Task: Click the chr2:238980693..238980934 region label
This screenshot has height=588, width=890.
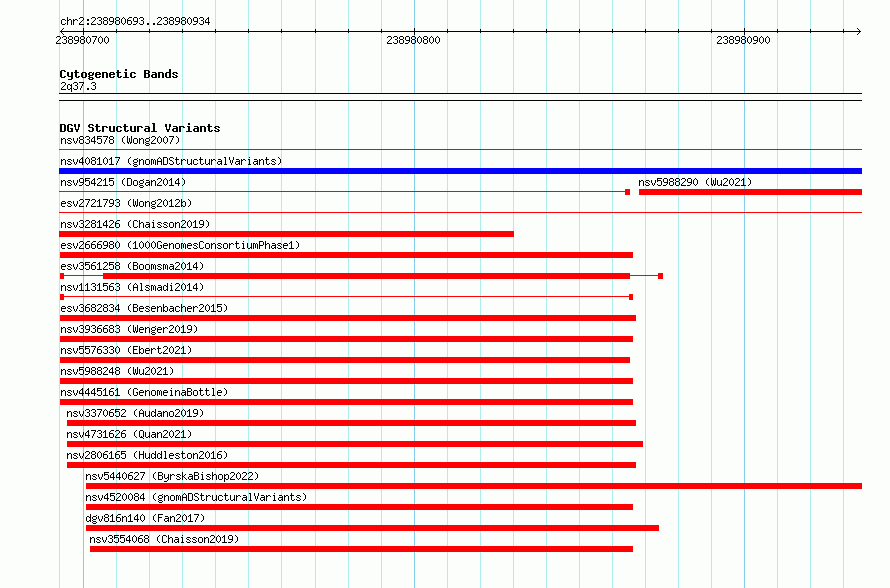Action: coord(135,22)
